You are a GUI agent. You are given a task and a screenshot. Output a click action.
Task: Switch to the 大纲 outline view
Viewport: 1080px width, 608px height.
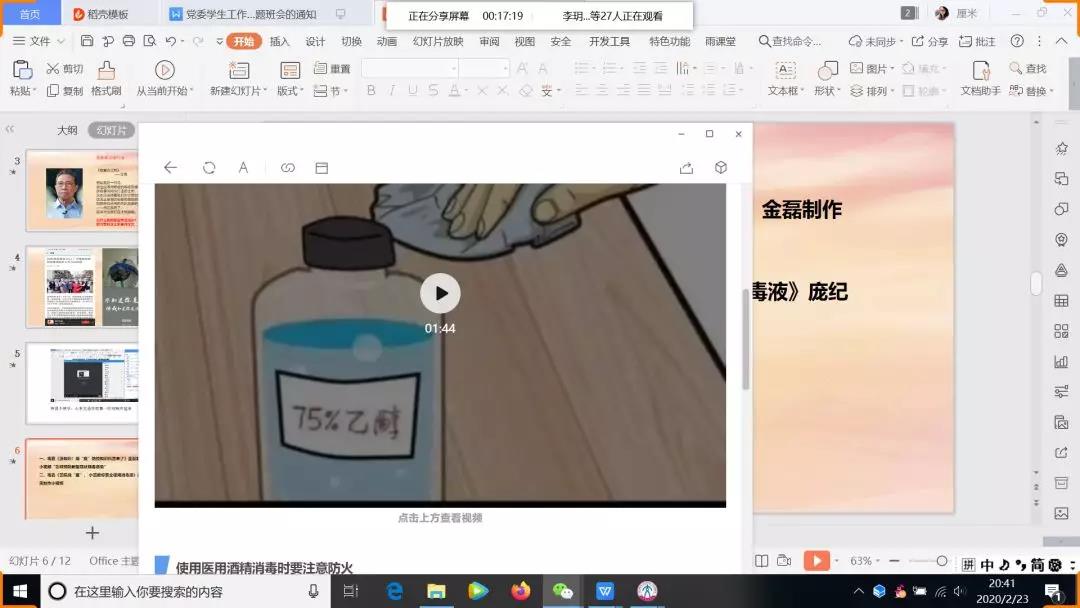67,130
